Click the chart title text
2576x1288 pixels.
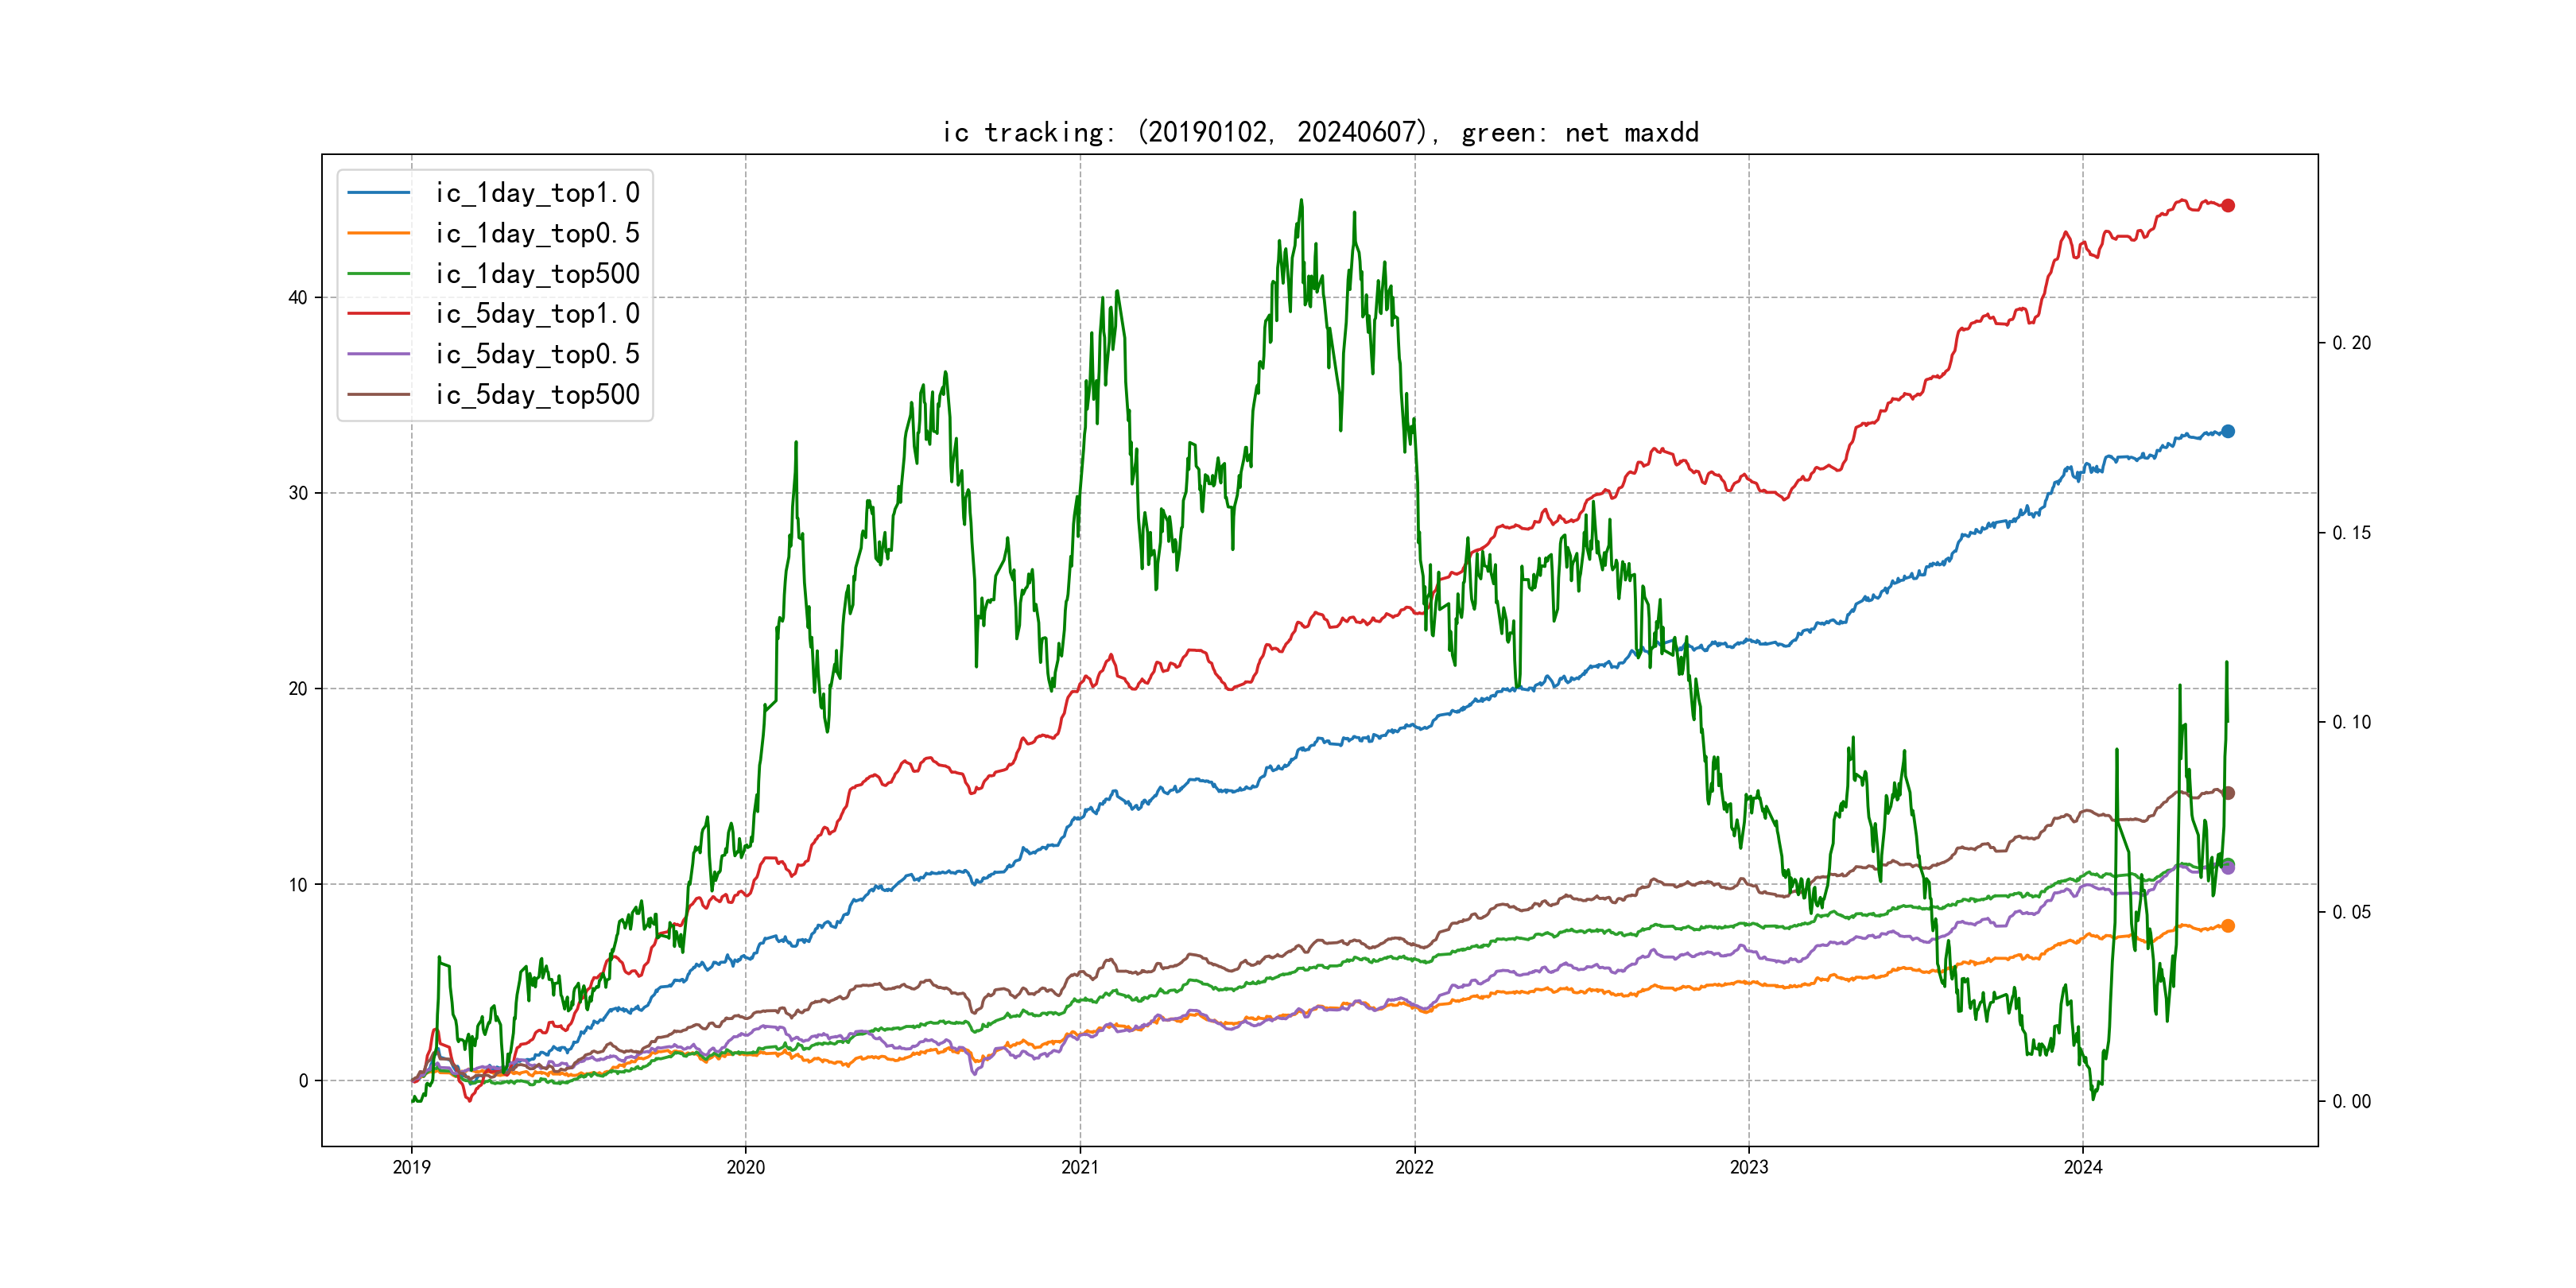pos(1320,133)
